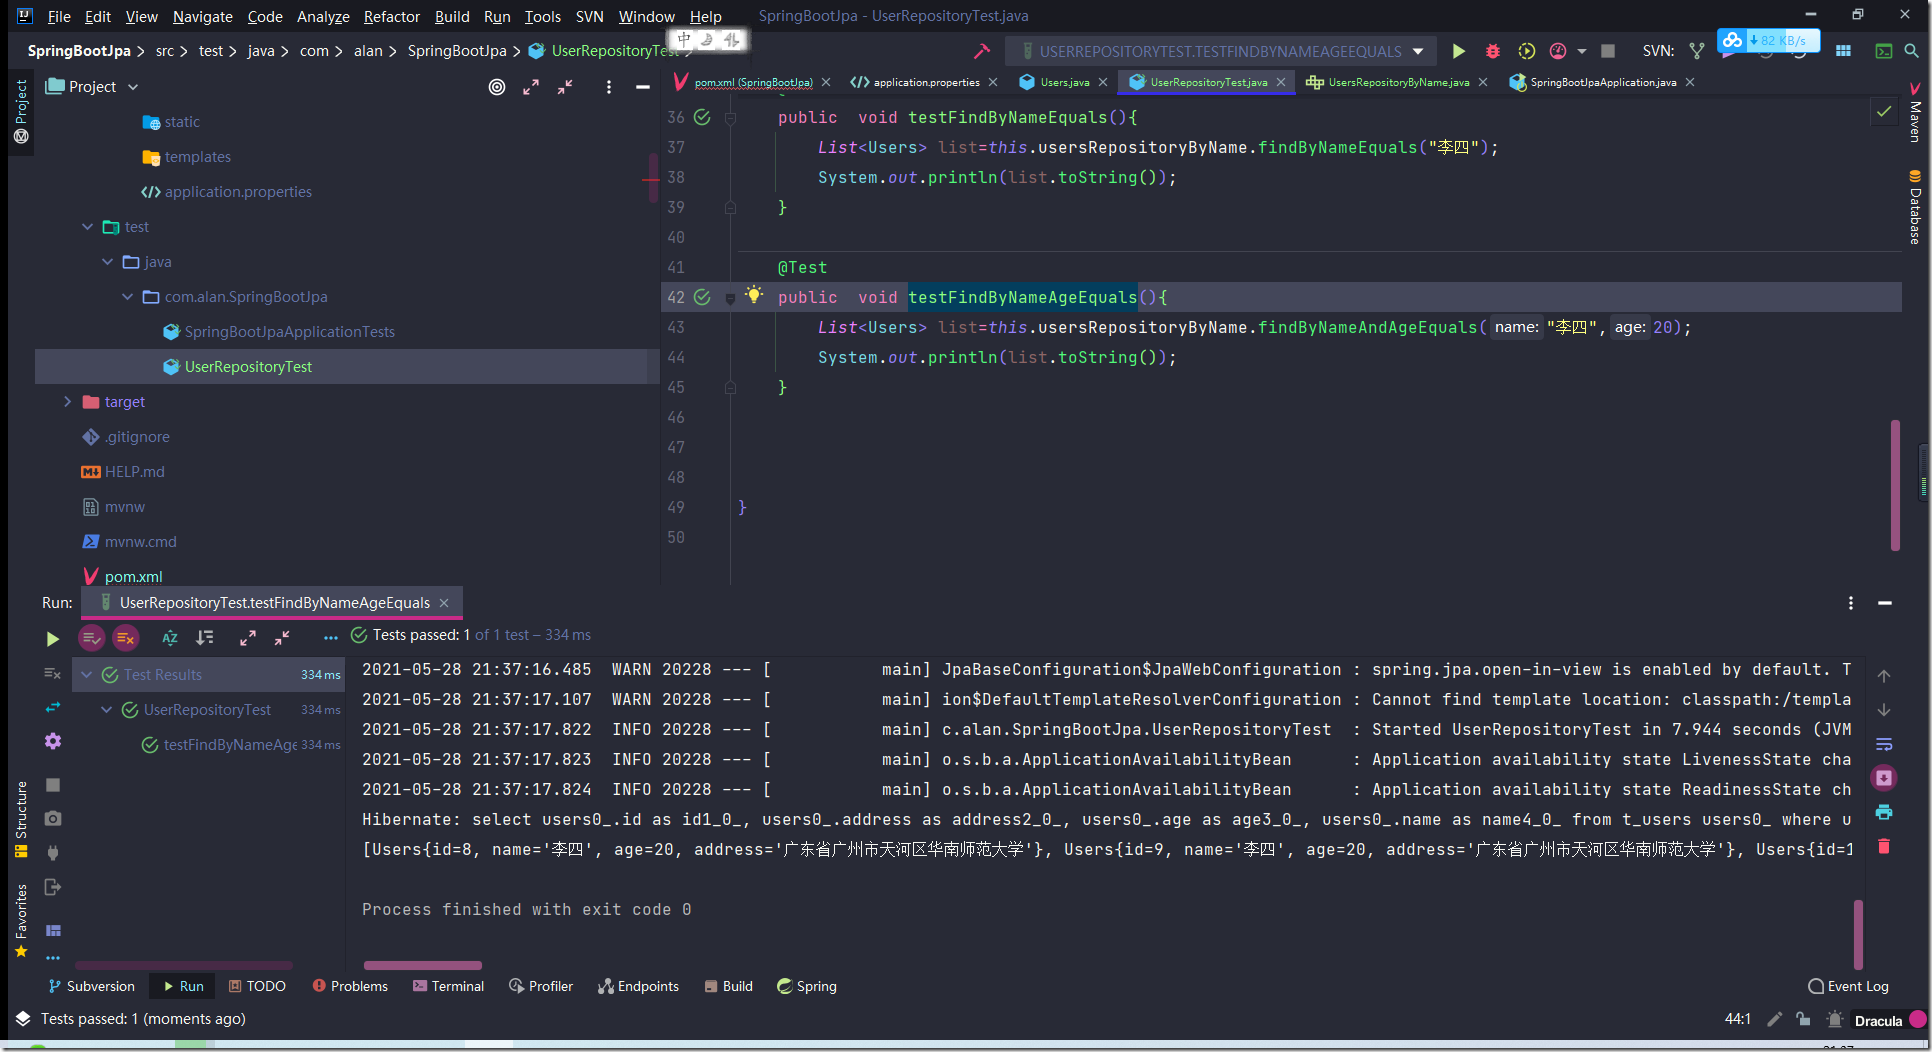
Task: Toggle Show Ignored tests filter
Action: pyautogui.click(x=125, y=637)
